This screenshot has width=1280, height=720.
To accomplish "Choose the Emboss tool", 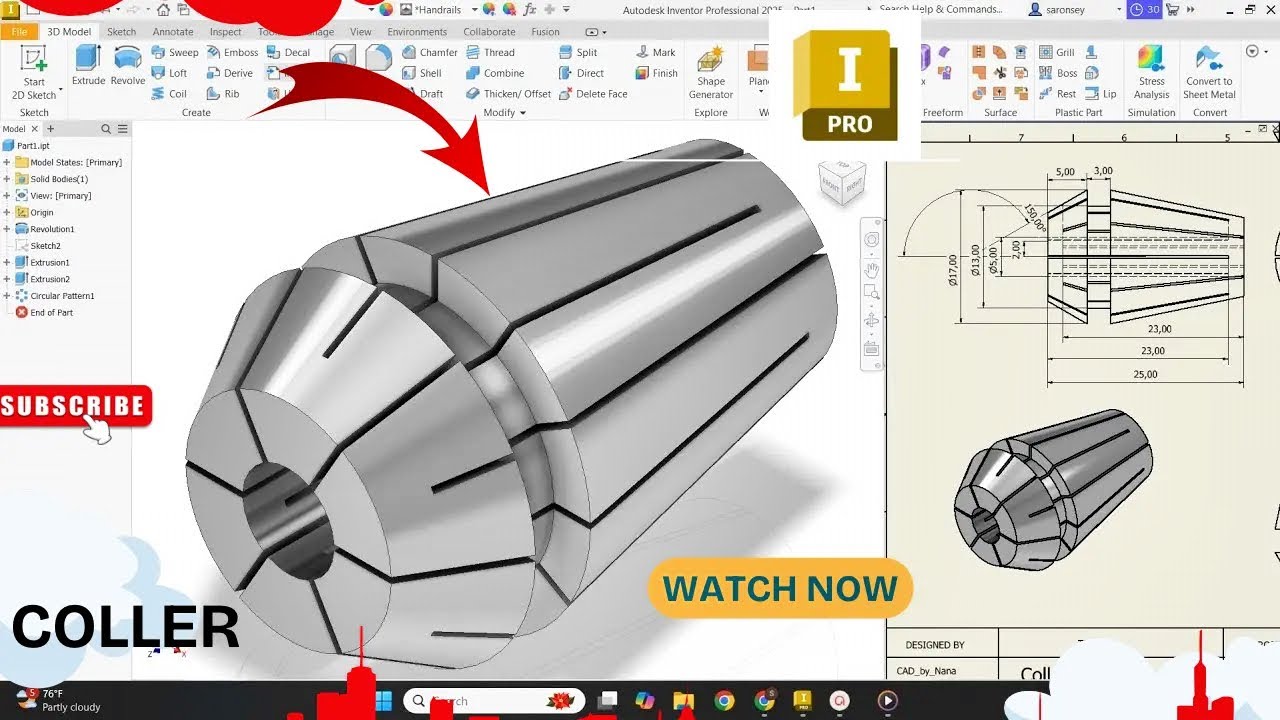I will (232, 52).
